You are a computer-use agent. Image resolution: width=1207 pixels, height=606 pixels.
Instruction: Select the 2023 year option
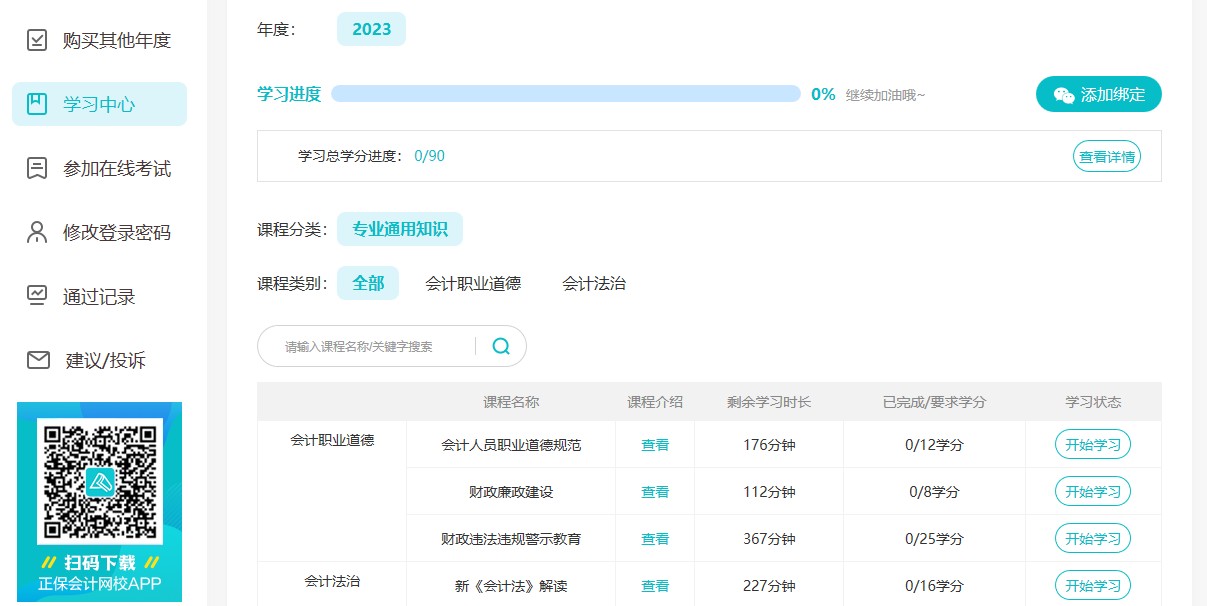click(x=371, y=29)
